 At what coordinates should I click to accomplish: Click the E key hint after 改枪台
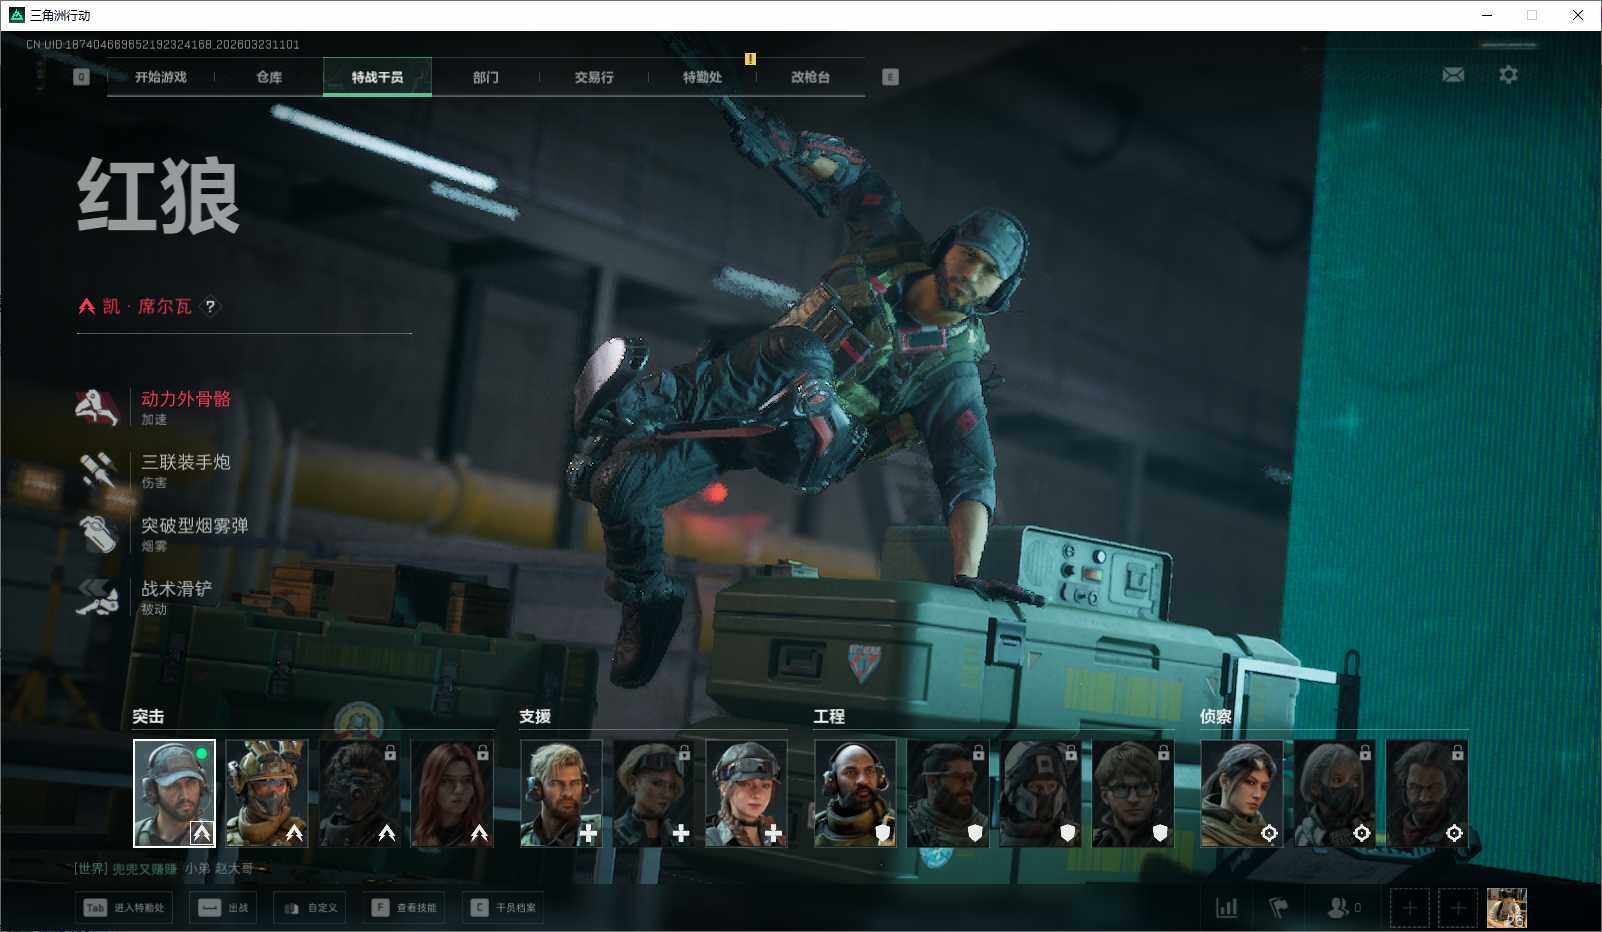(x=890, y=77)
